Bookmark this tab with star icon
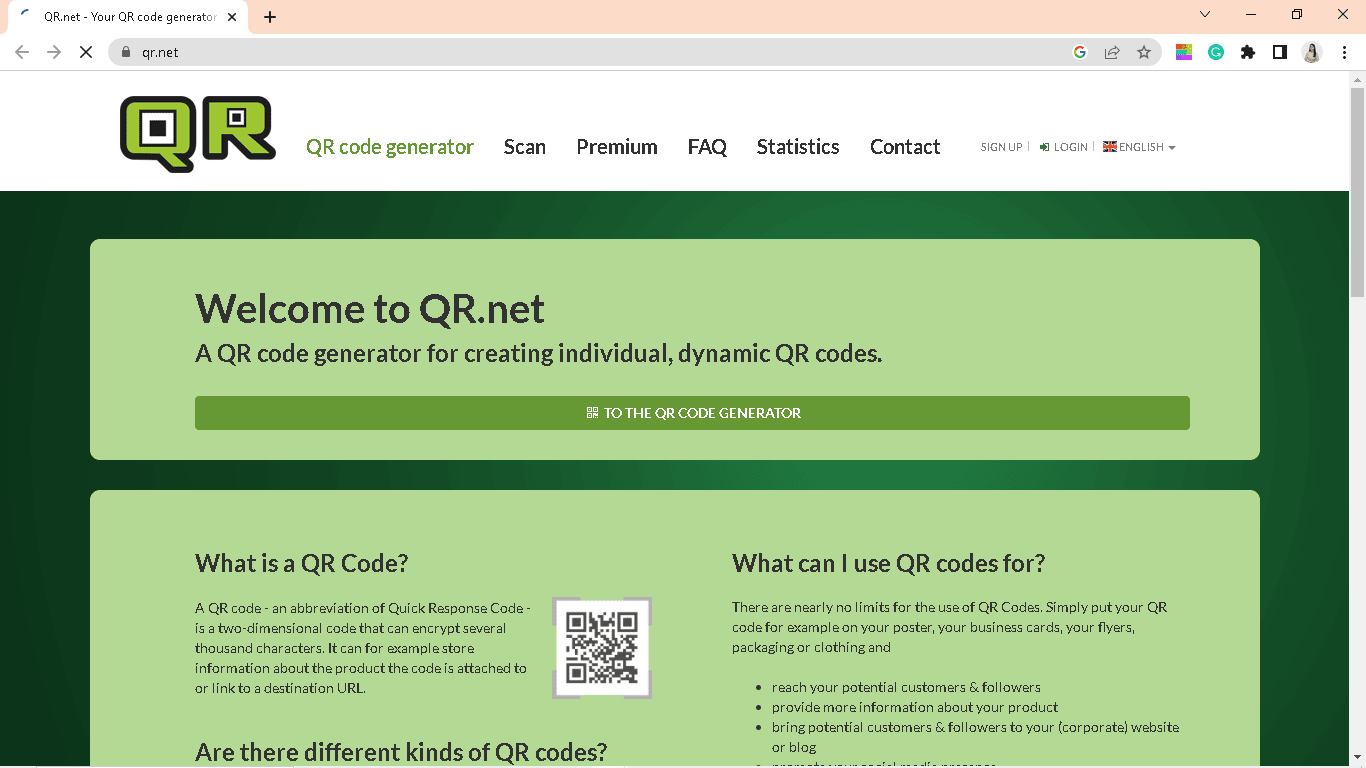1366x768 pixels. 1144,52
